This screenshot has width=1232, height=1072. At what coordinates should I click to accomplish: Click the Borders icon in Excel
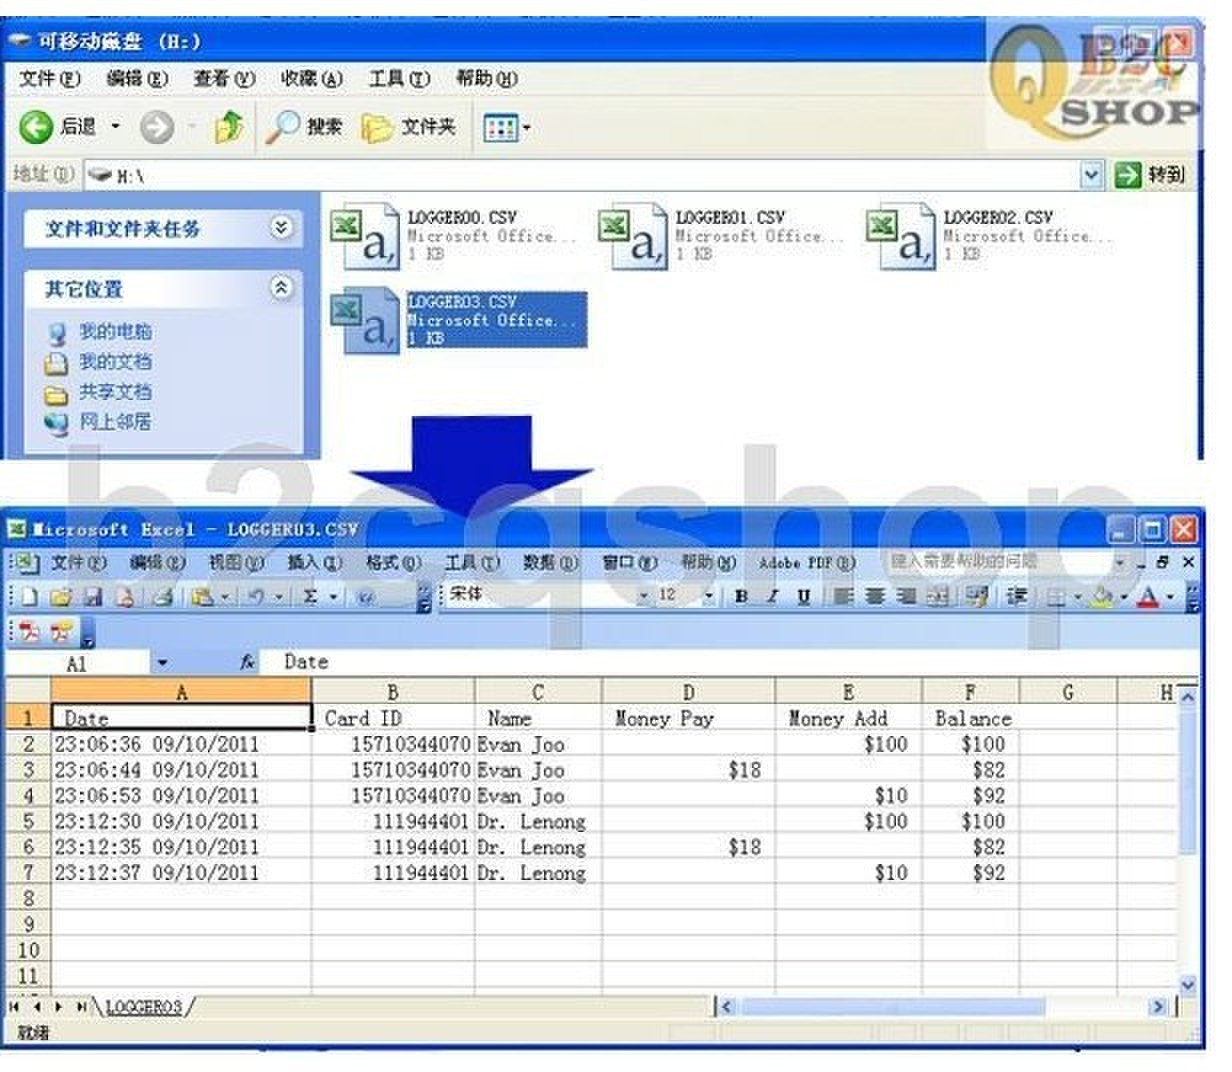[x=1055, y=598]
